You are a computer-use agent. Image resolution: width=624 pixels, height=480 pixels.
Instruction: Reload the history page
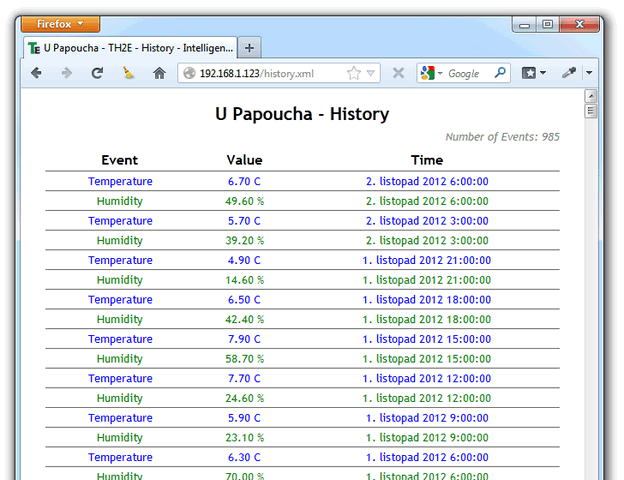(97, 73)
